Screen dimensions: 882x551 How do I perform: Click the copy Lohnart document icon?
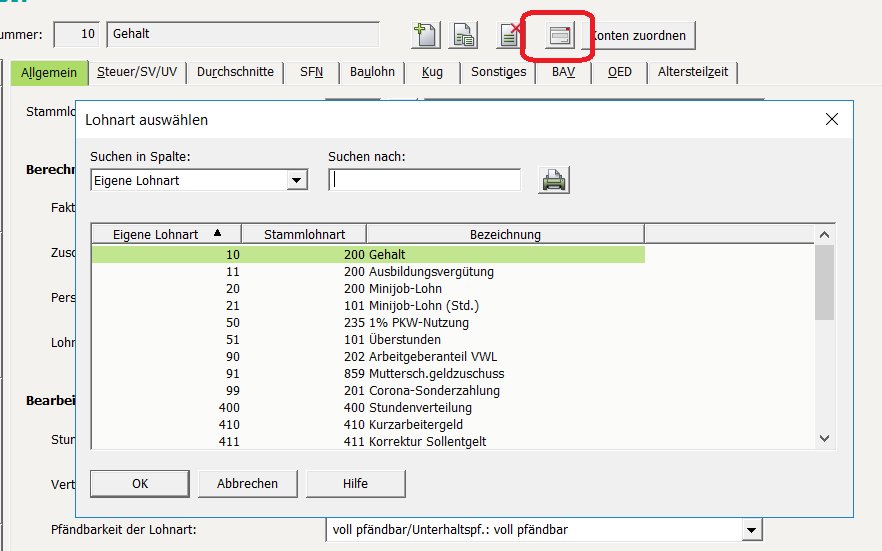coord(463,35)
